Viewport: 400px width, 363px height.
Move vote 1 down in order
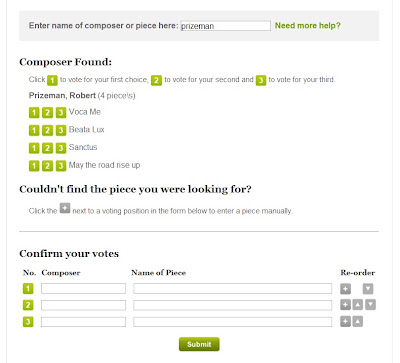[368, 289]
